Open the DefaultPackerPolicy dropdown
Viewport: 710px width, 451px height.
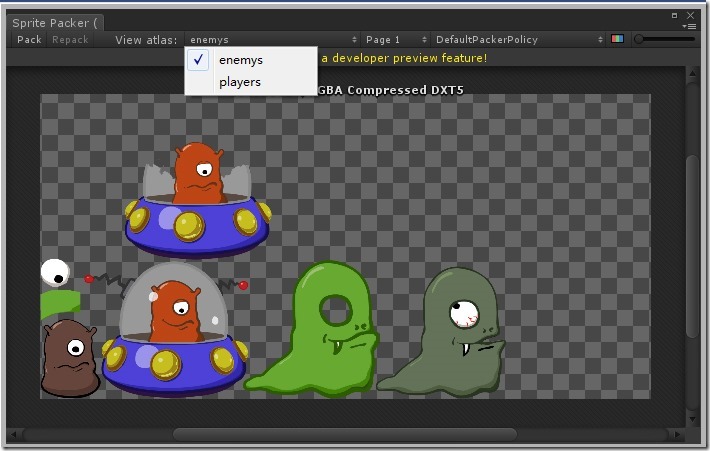click(x=518, y=40)
